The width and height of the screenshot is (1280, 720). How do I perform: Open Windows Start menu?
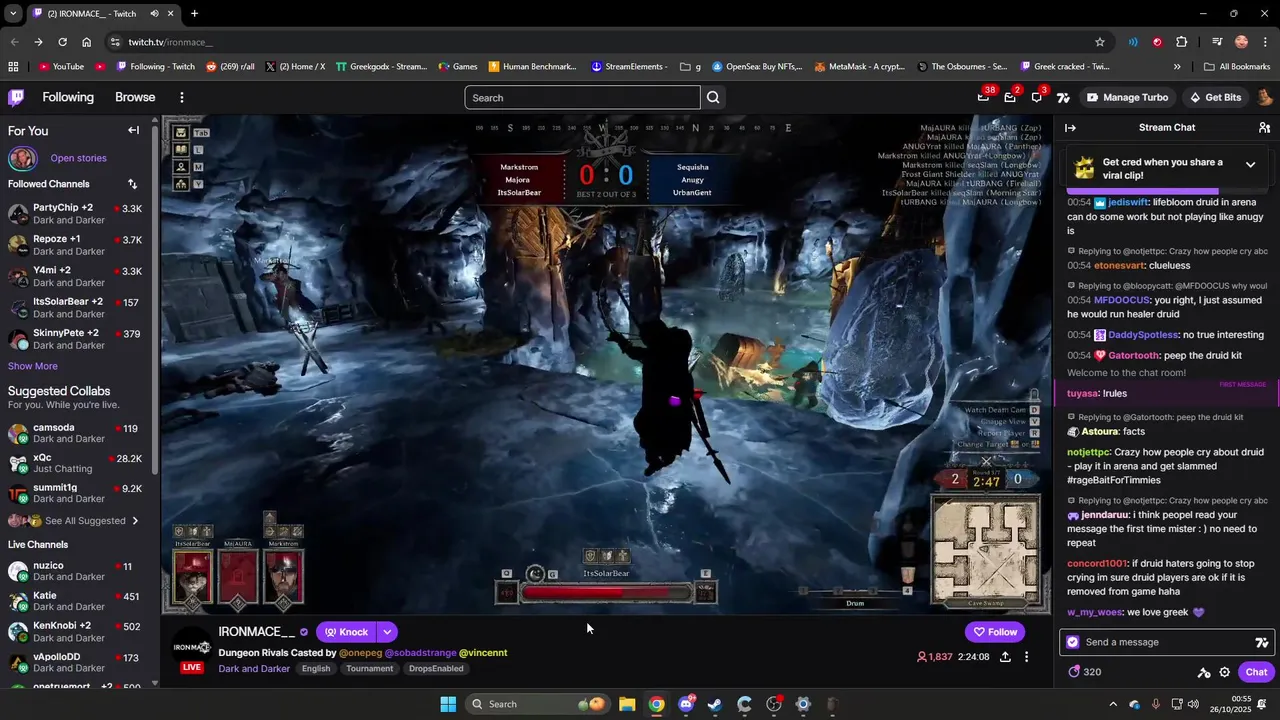[x=448, y=704]
